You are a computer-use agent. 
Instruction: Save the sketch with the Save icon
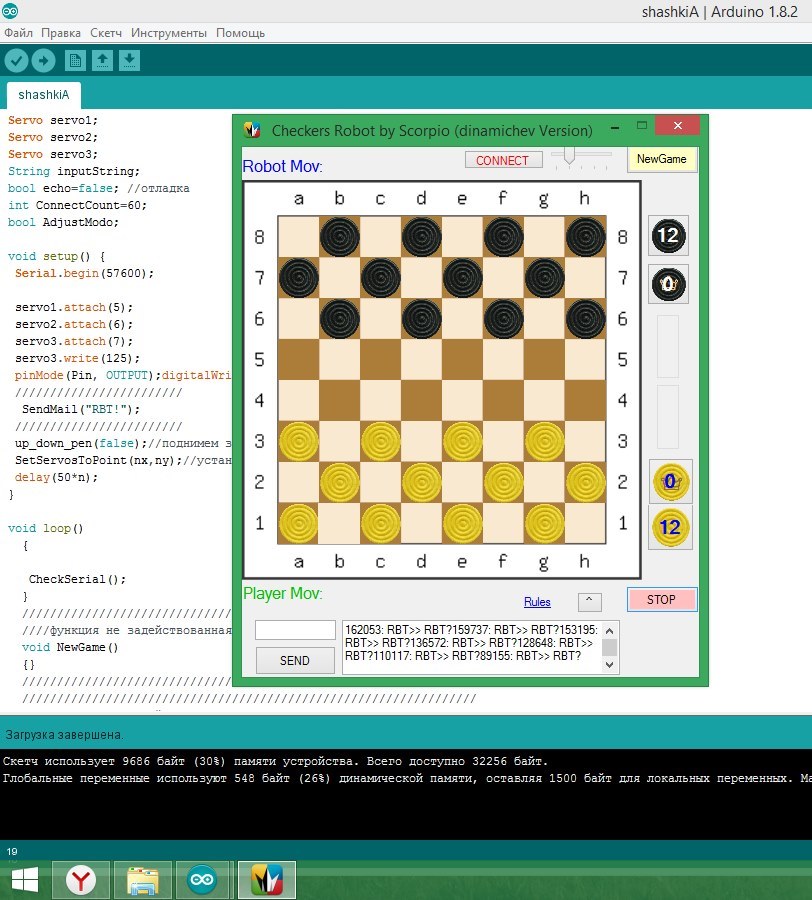[x=129, y=61]
